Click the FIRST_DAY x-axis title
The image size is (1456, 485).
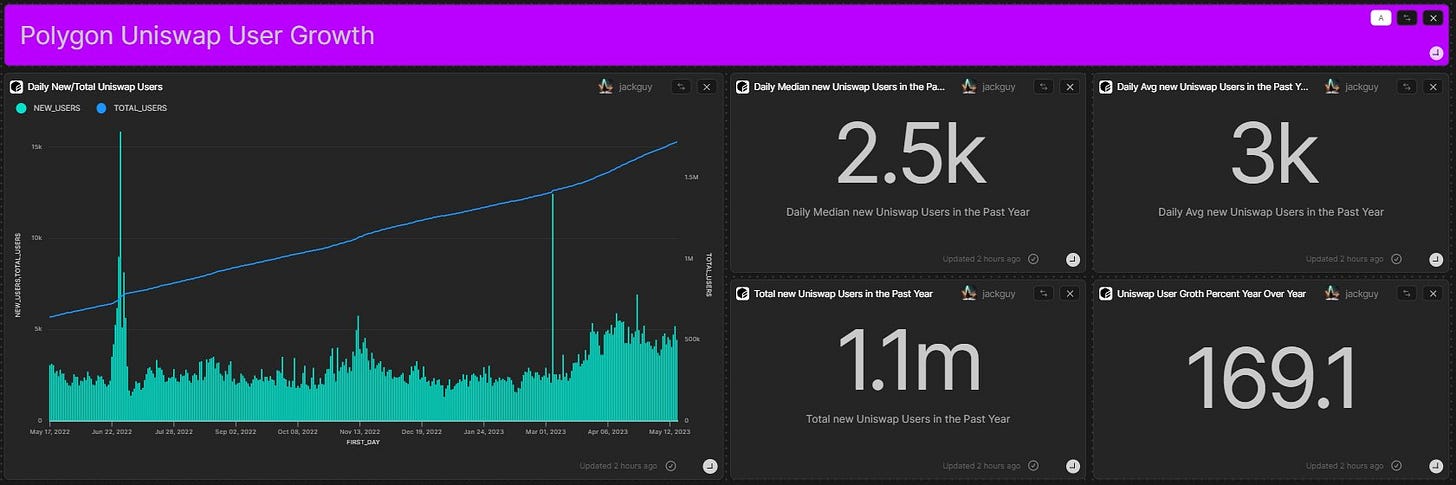click(363, 441)
